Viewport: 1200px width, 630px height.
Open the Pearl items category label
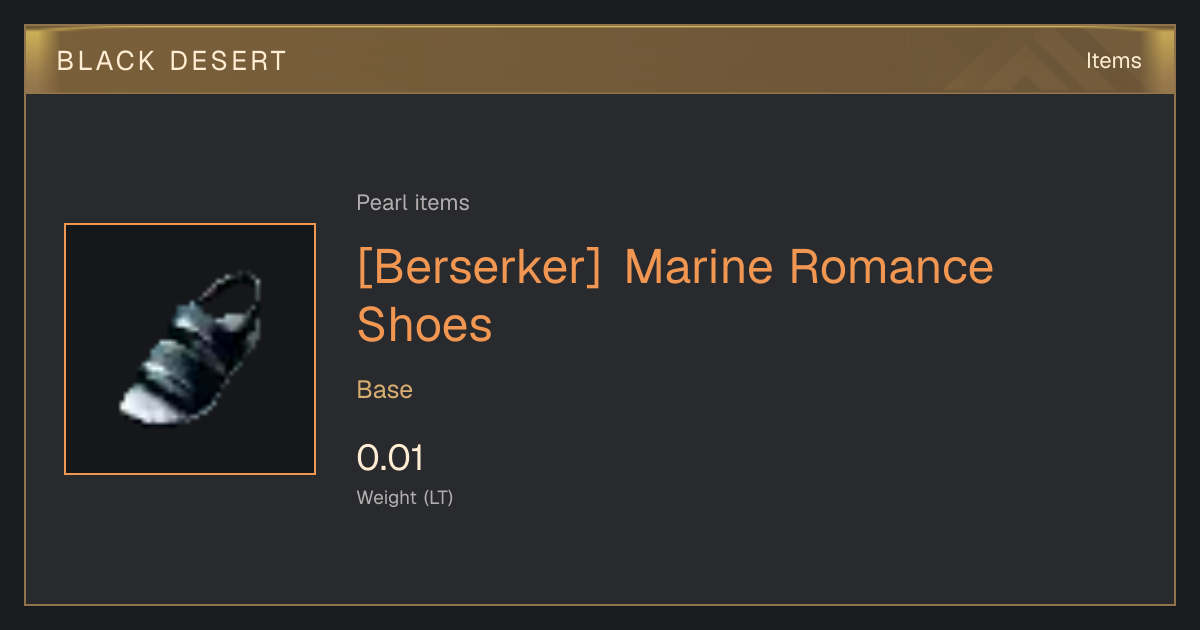(413, 203)
